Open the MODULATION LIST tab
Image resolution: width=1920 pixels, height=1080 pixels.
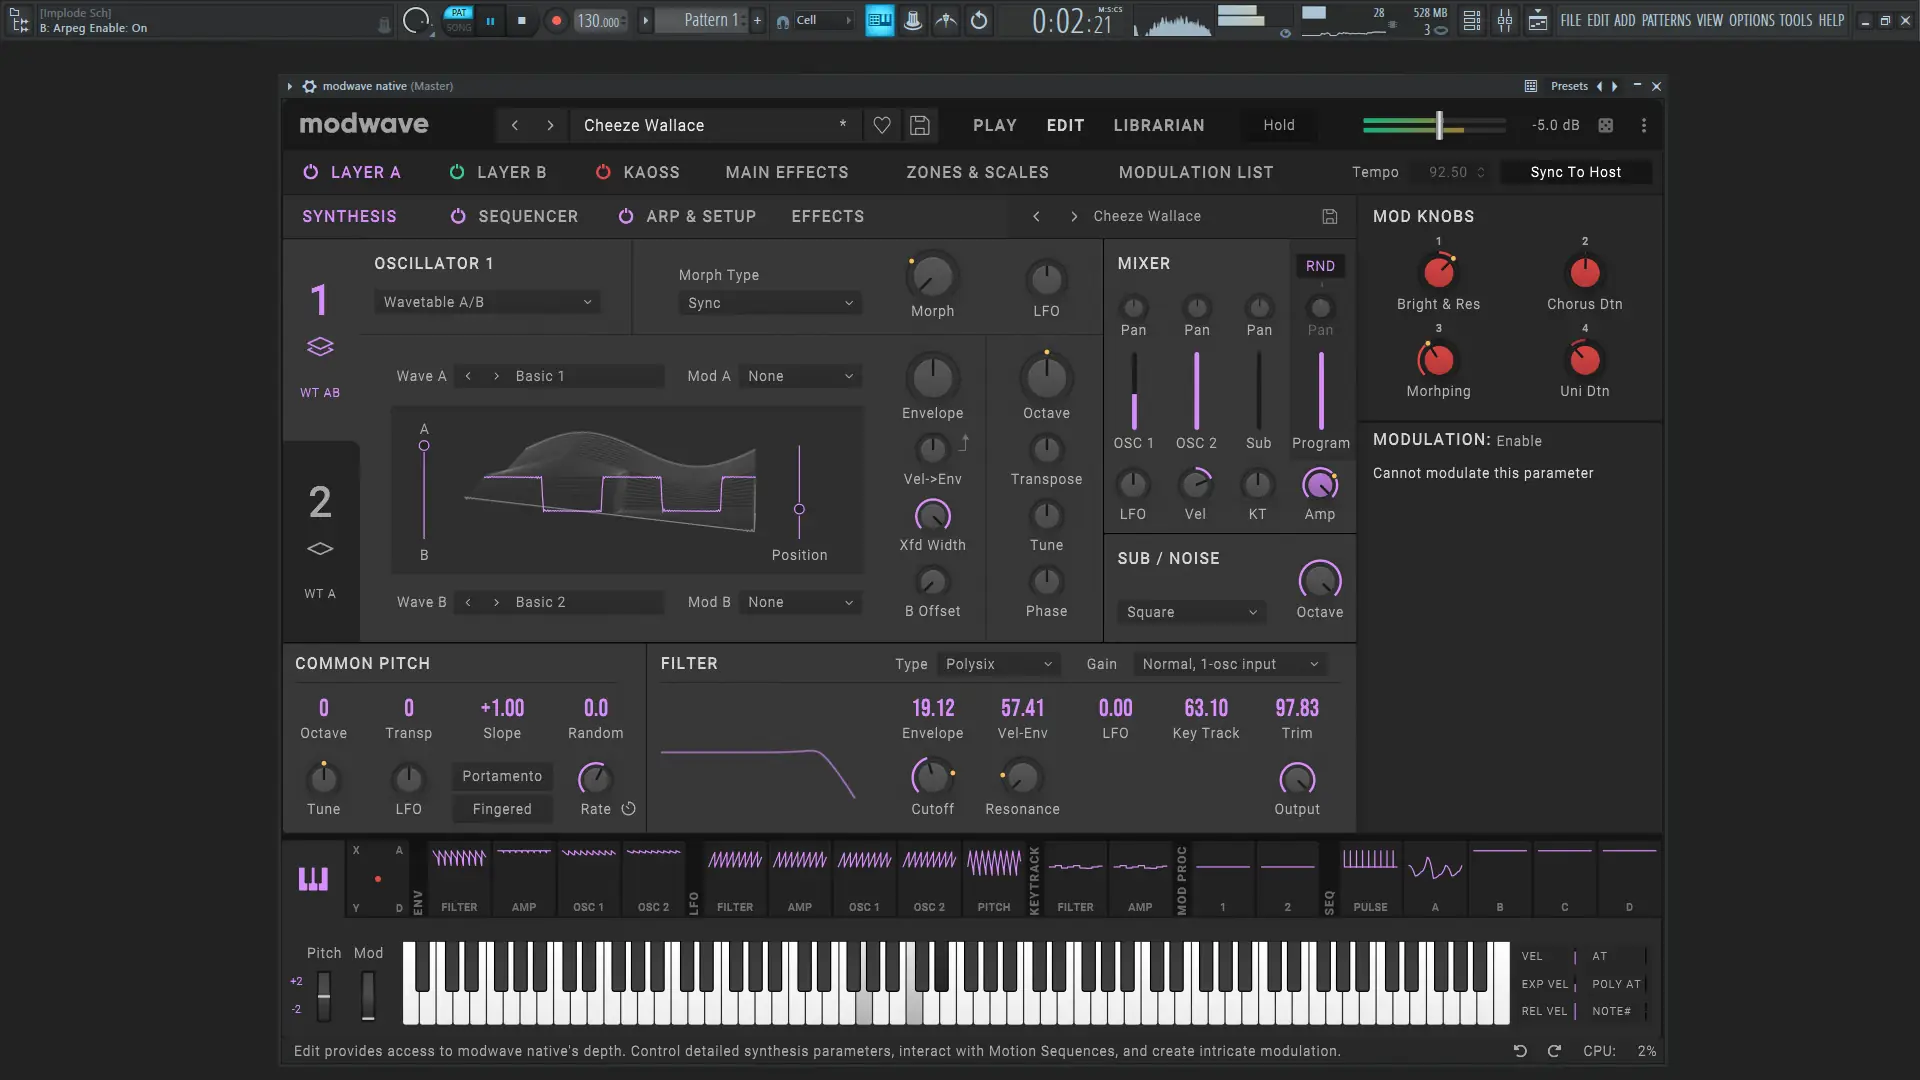pyautogui.click(x=1195, y=172)
